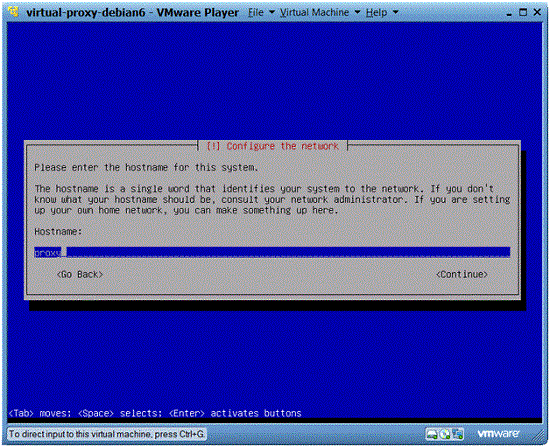The width and height of the screenshot is (550, 447).
Task: Click the vmware logo in status bar
Action: [x=498, y=434]
